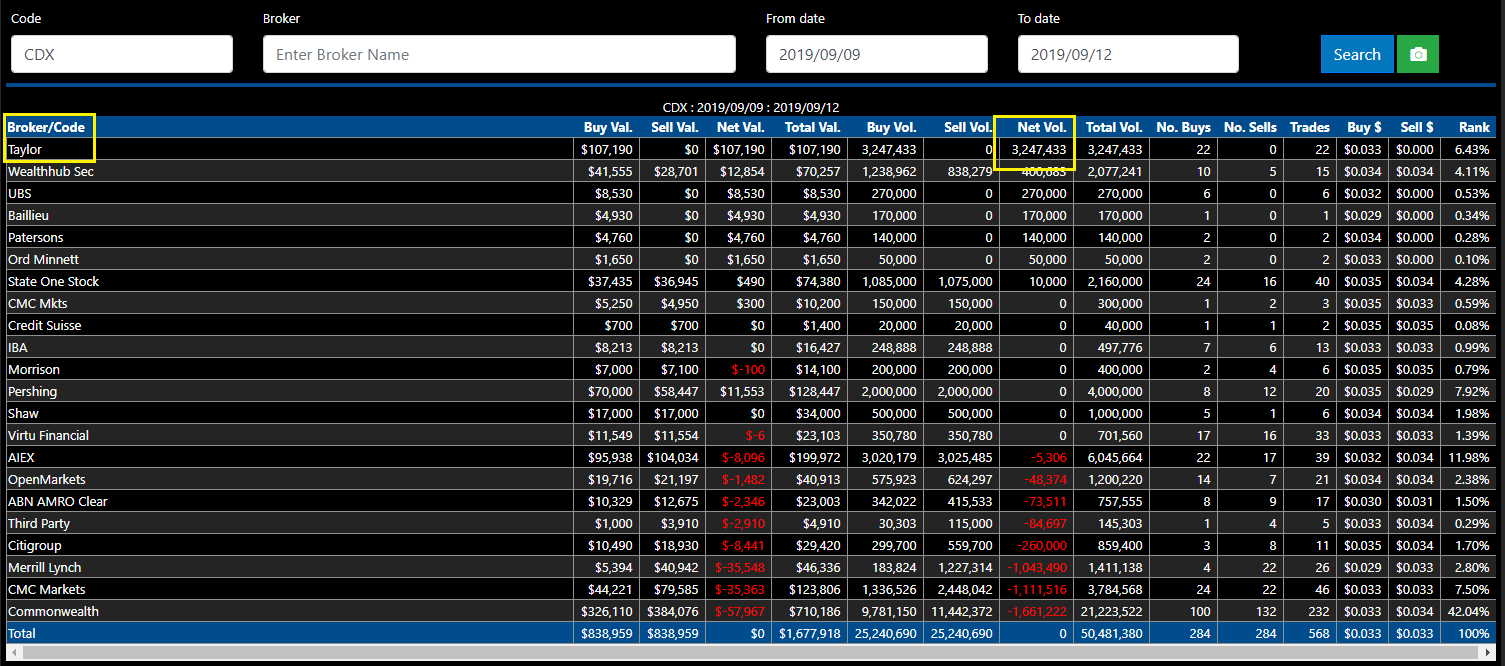Click the table title CDX : 2019/09/09 : 2019/09/12
The width and height of the screenshot is (1505, 666).
tap(751, 107)
